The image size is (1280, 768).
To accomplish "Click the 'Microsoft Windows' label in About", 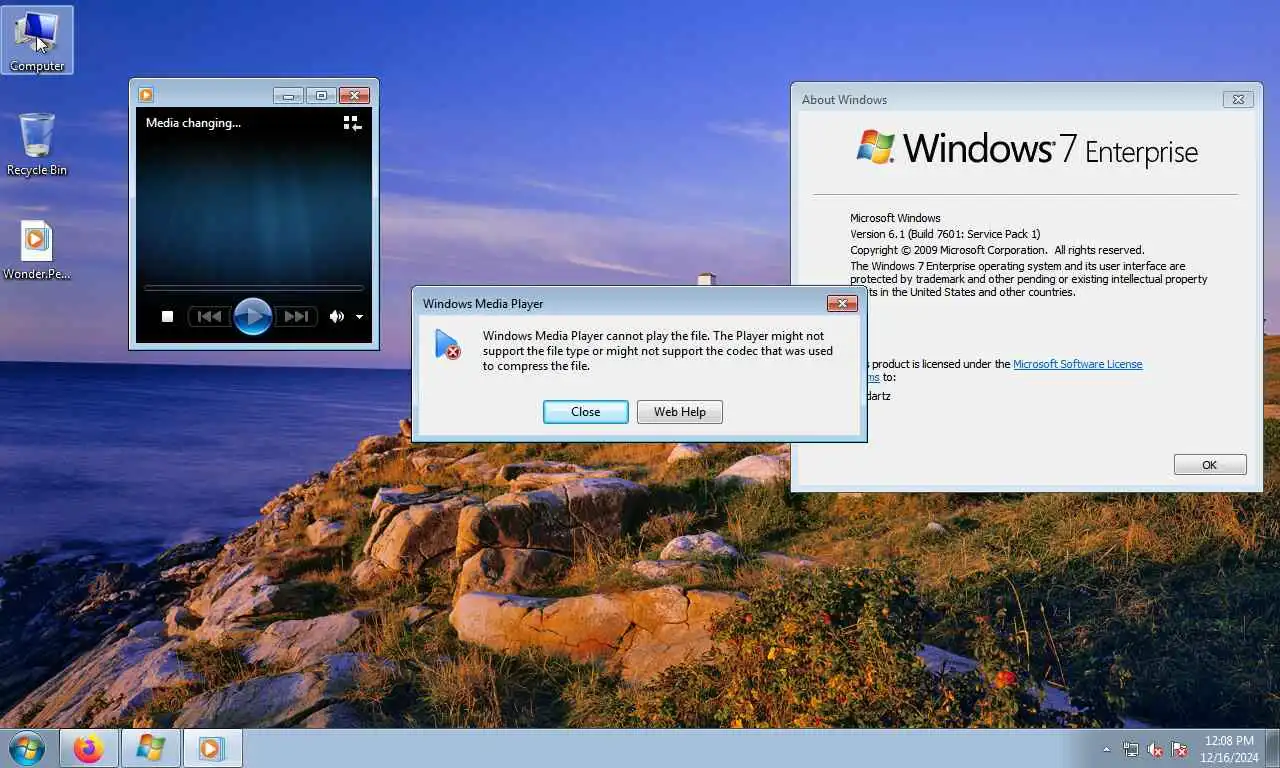I will coord(895,218).
